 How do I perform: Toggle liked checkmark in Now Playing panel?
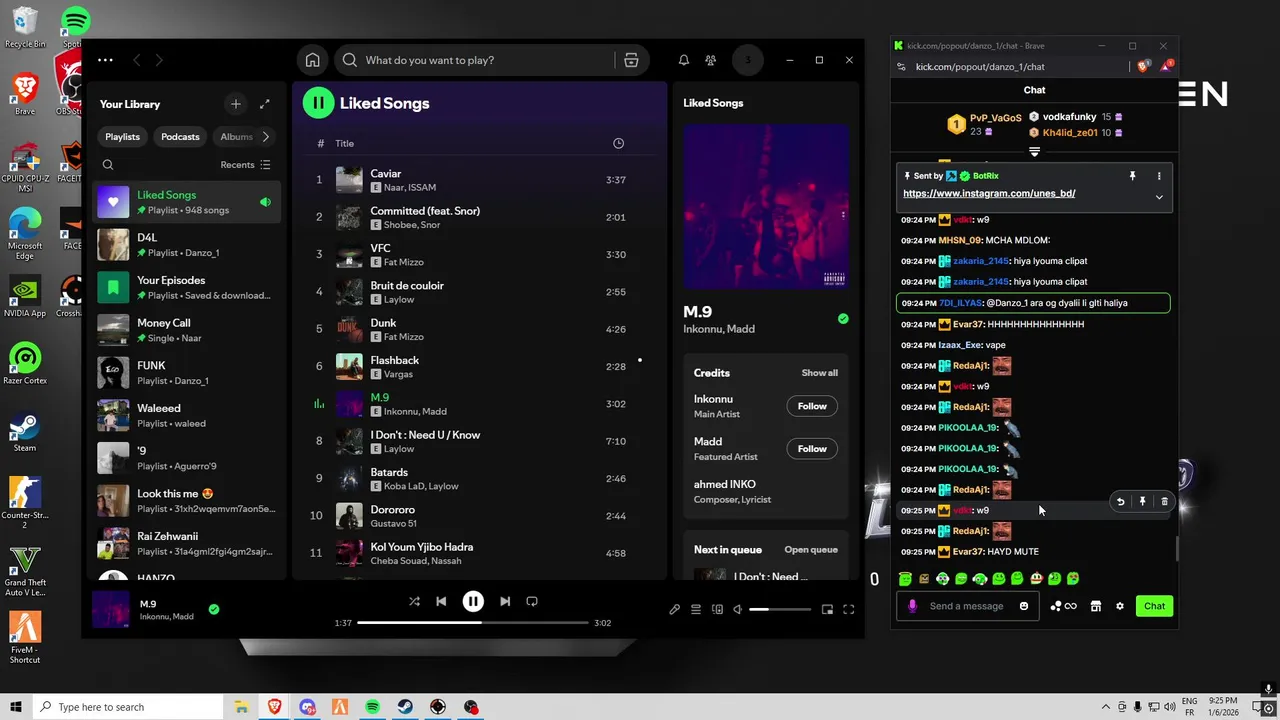(x=843, y=319)
